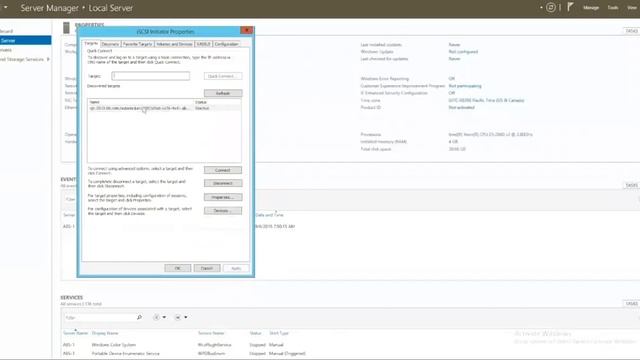Viewport: 640px width, 360px height.
Task: Sort Services by Status column
Action: [x=256, y=333]
